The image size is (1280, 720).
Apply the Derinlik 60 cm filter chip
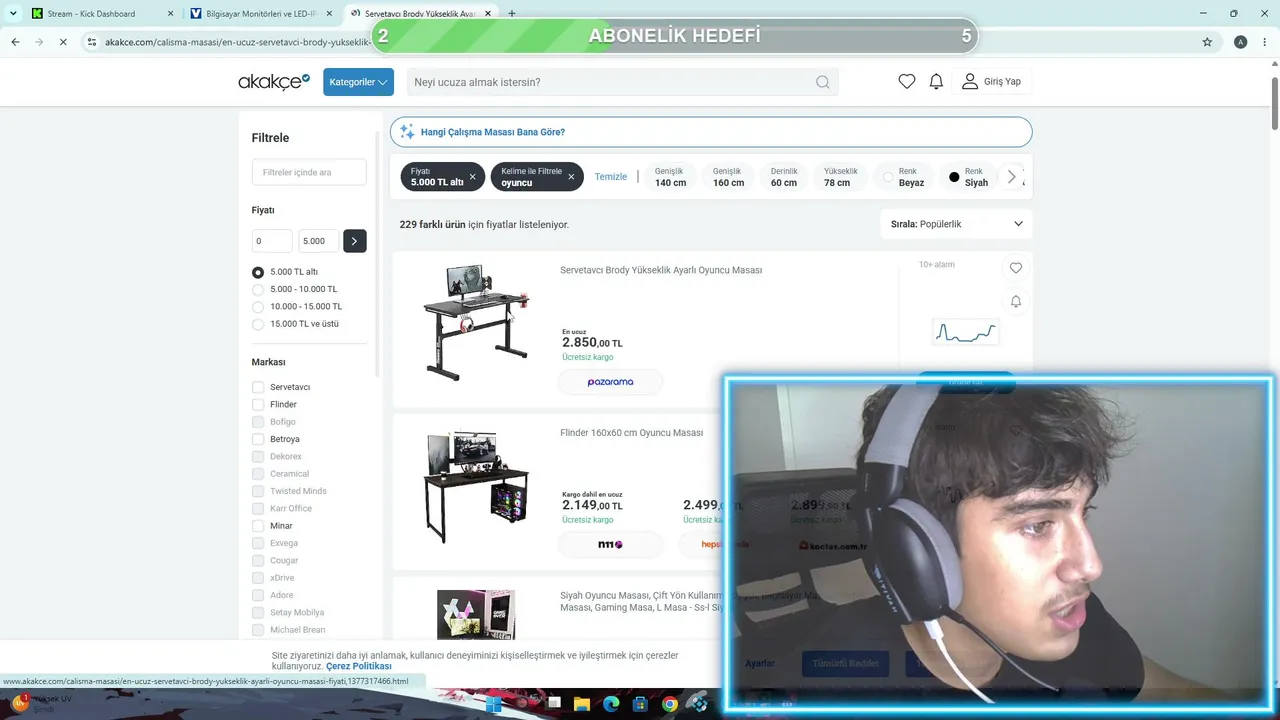pos(784,177)
